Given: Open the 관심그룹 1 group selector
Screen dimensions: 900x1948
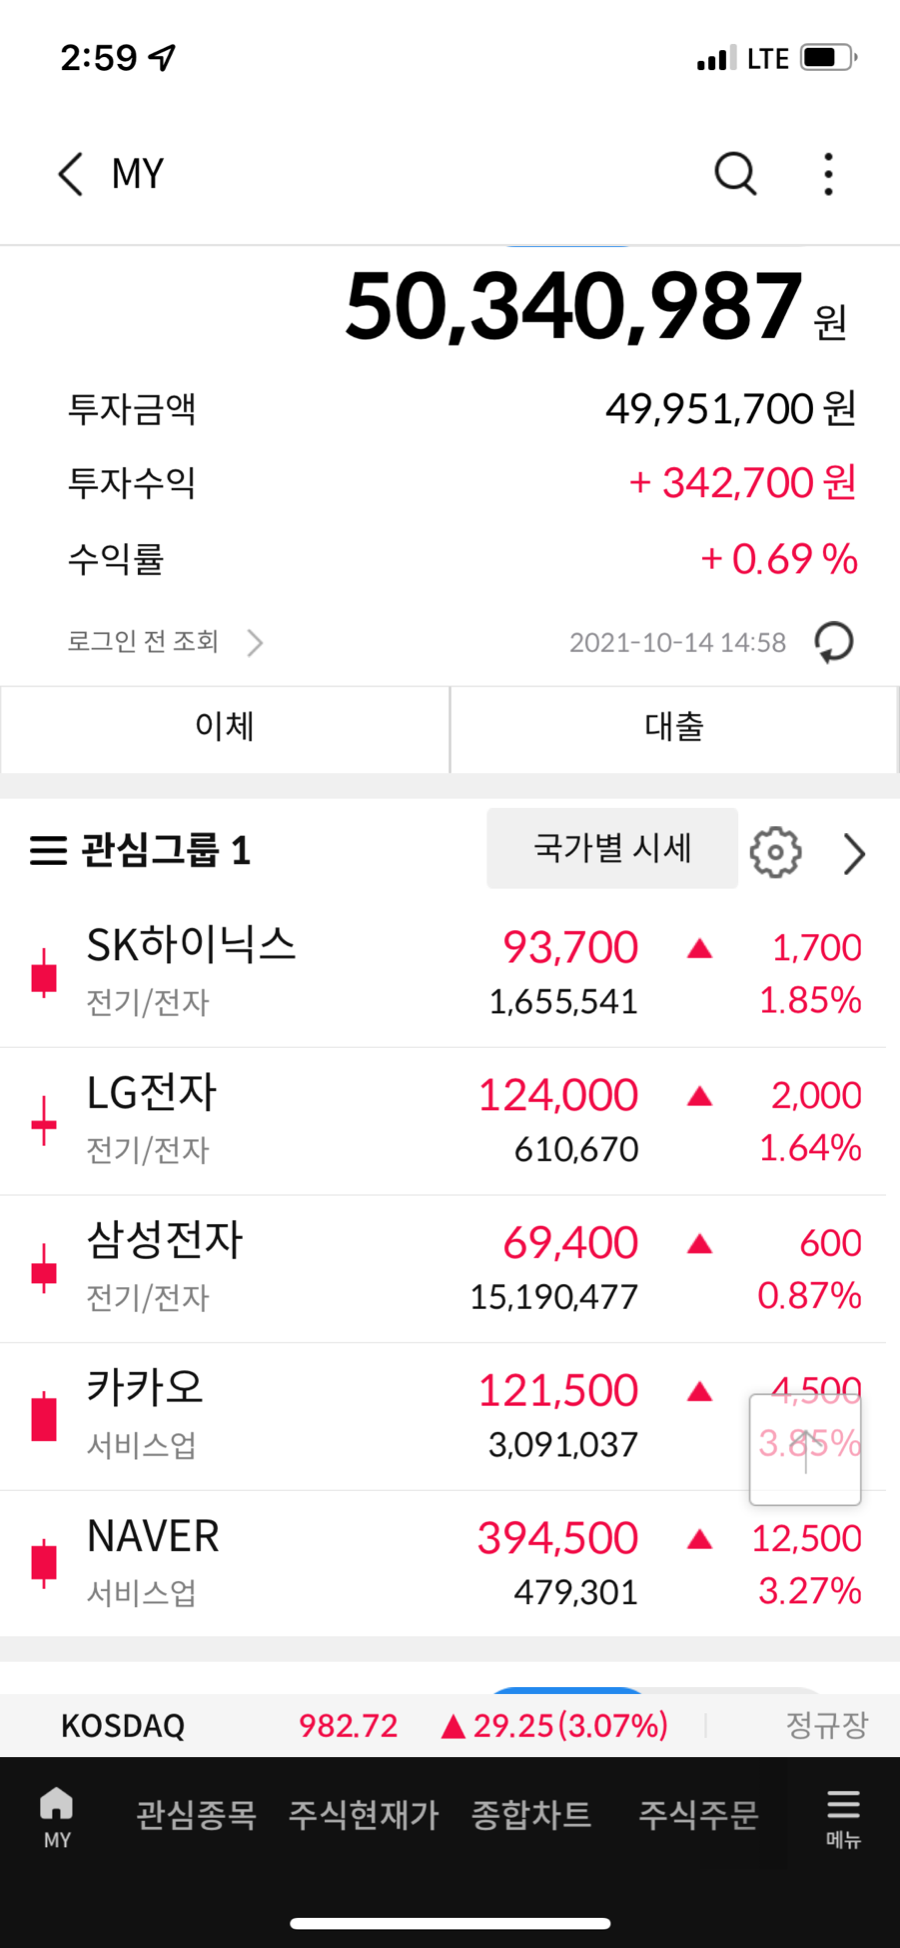Looking at the screenshot, I should (166, 851).
